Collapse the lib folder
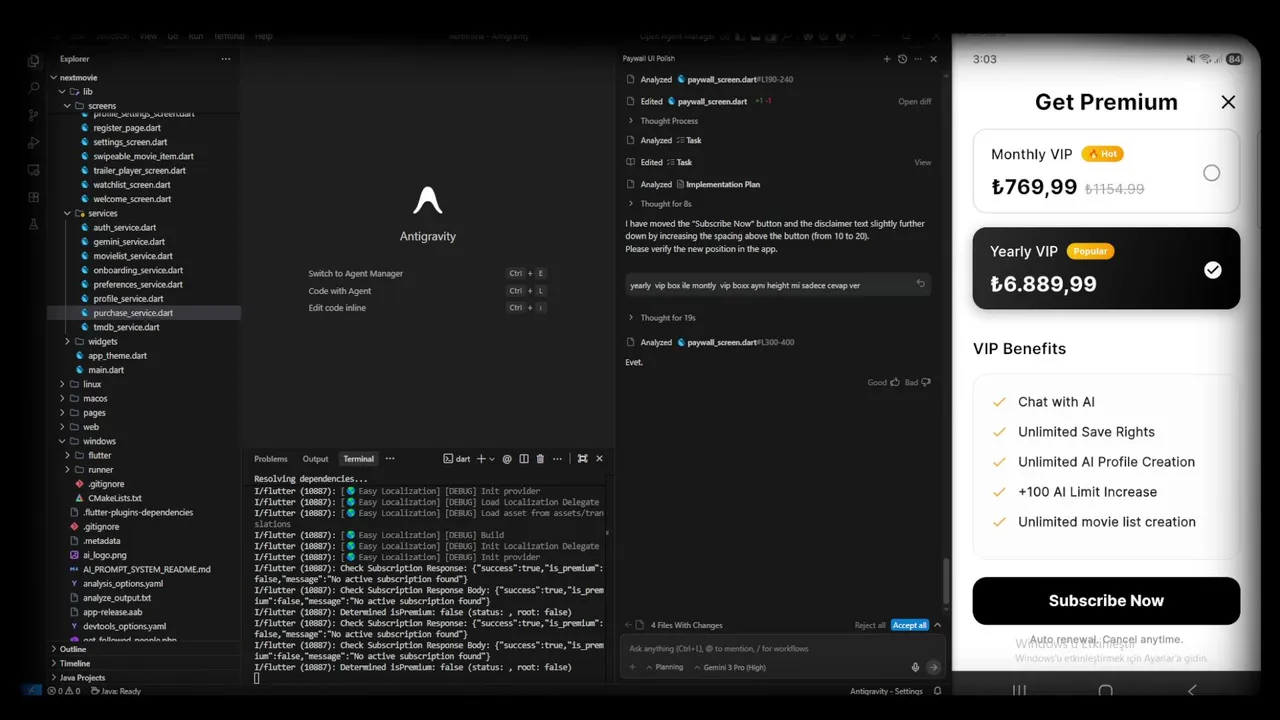 point(62,91)
